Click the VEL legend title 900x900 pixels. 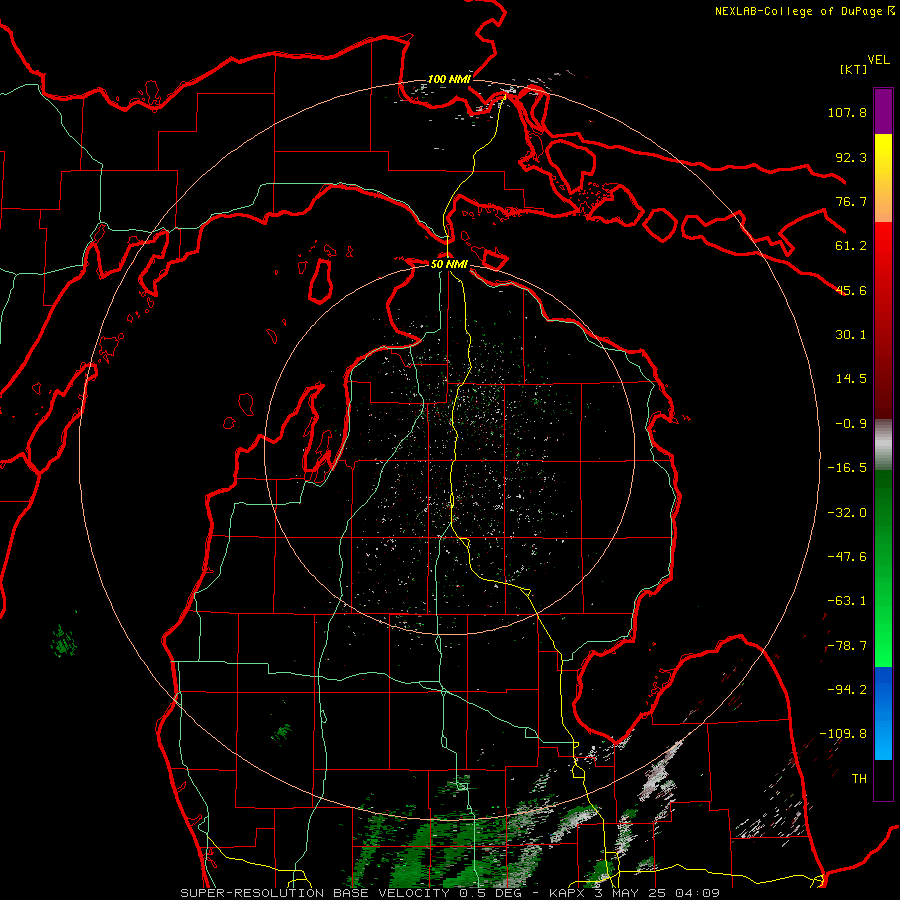pos(878,60)
